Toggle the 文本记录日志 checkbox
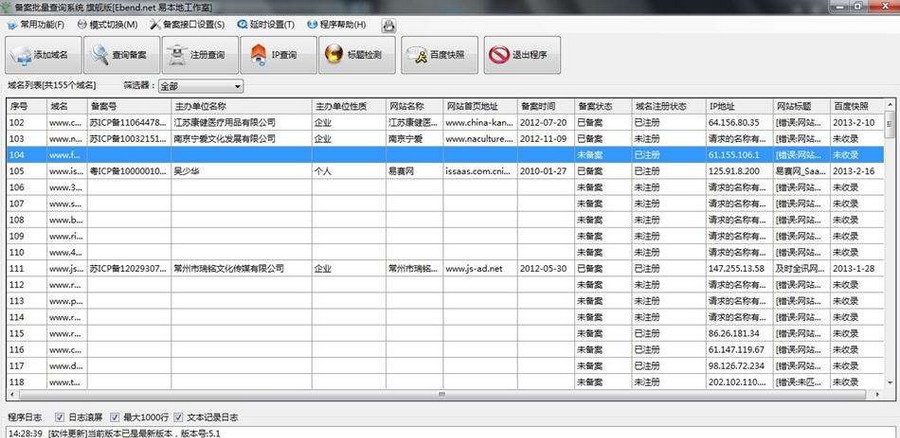The height and width of the screenshot is (438, 900). (179, 417)
